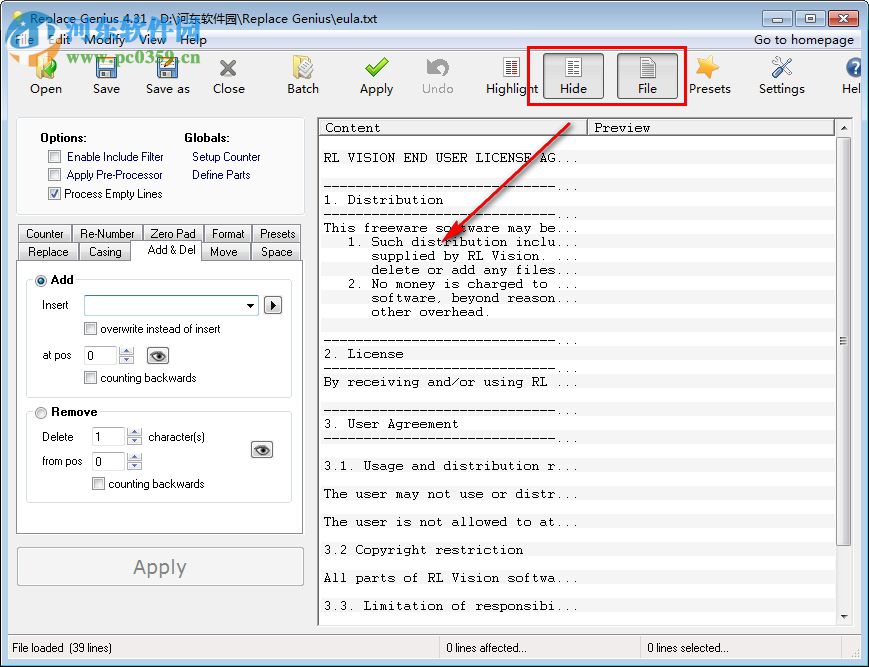Select the Remove radio button
Image resolution: width=869 pixels, height=667 pixels.
pyautogui.click(x=41, y=412)
